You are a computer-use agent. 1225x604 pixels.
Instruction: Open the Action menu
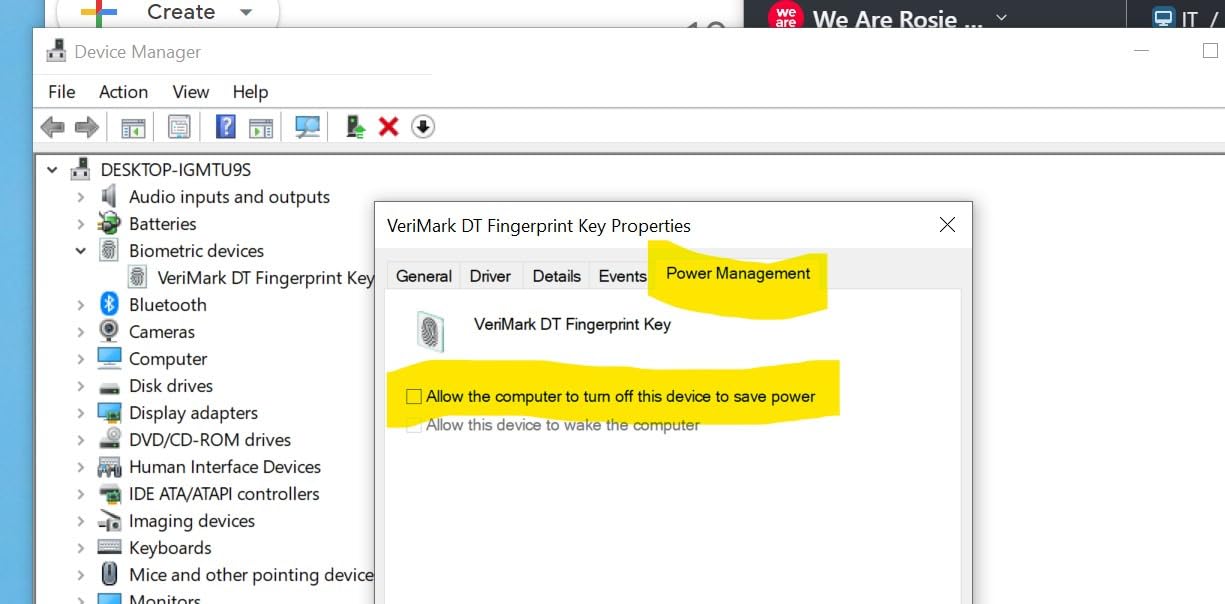tap(123, 92)
